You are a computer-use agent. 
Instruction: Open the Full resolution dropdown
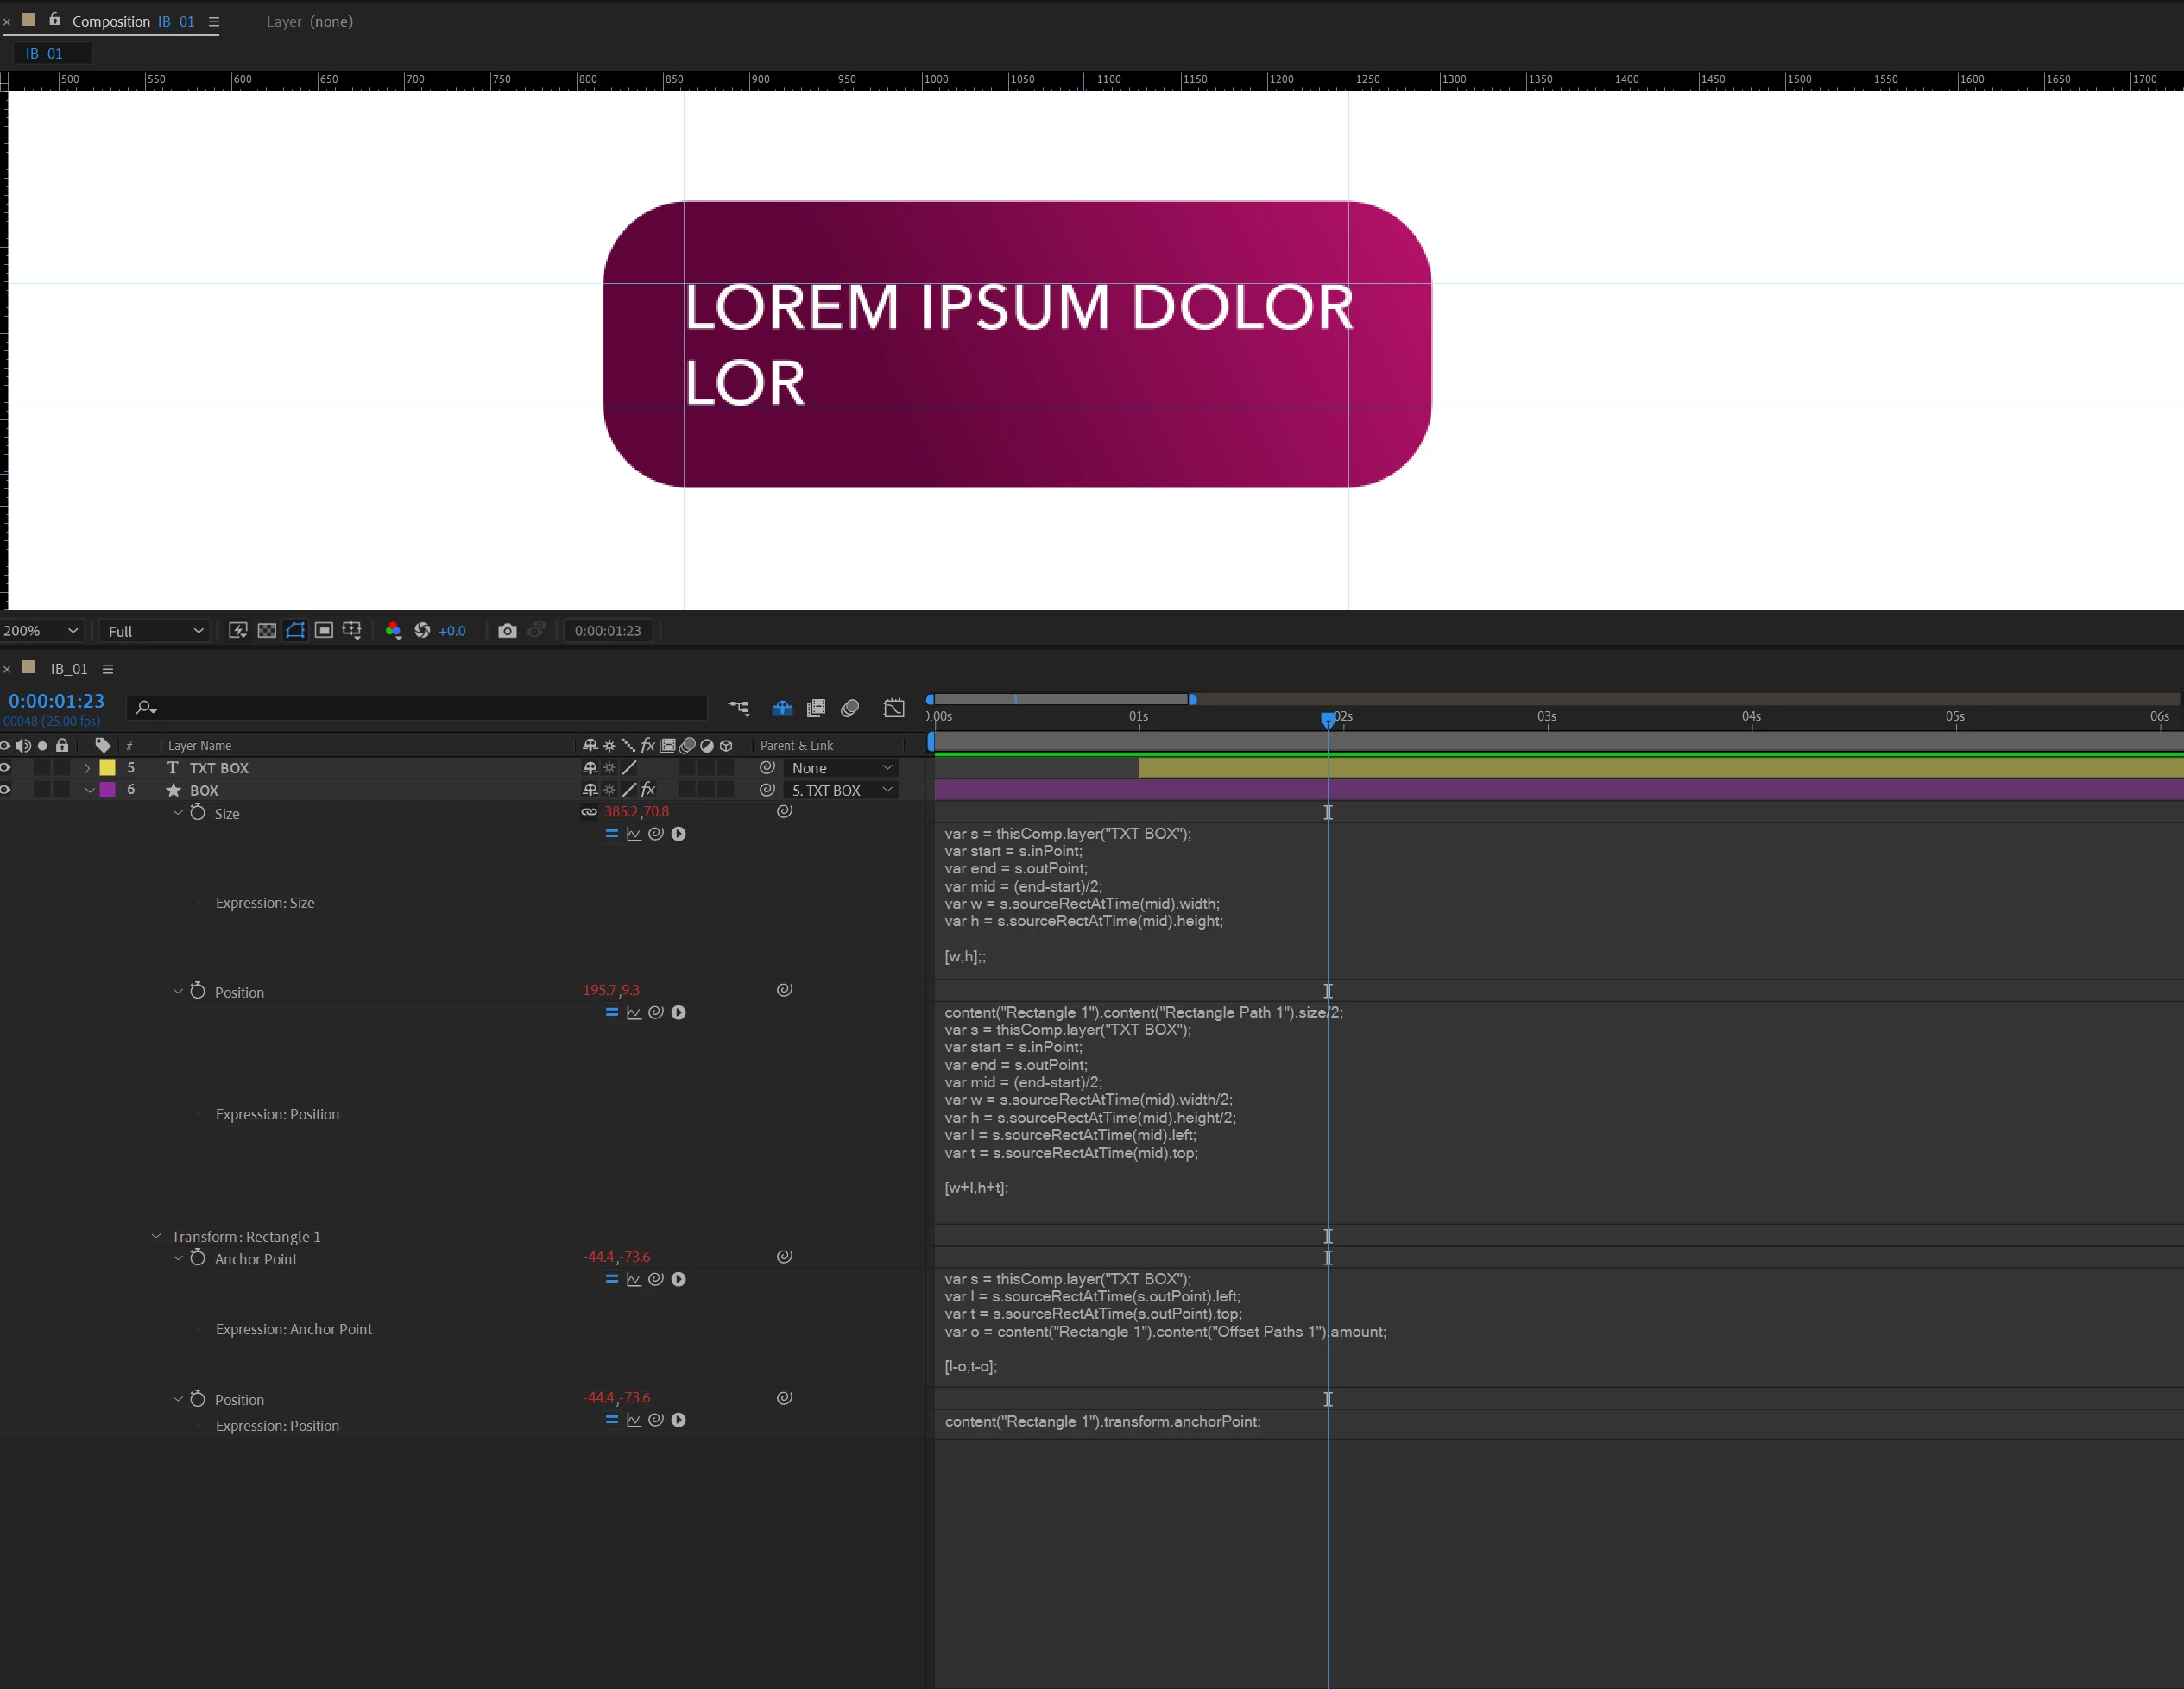tap(155, 631)
